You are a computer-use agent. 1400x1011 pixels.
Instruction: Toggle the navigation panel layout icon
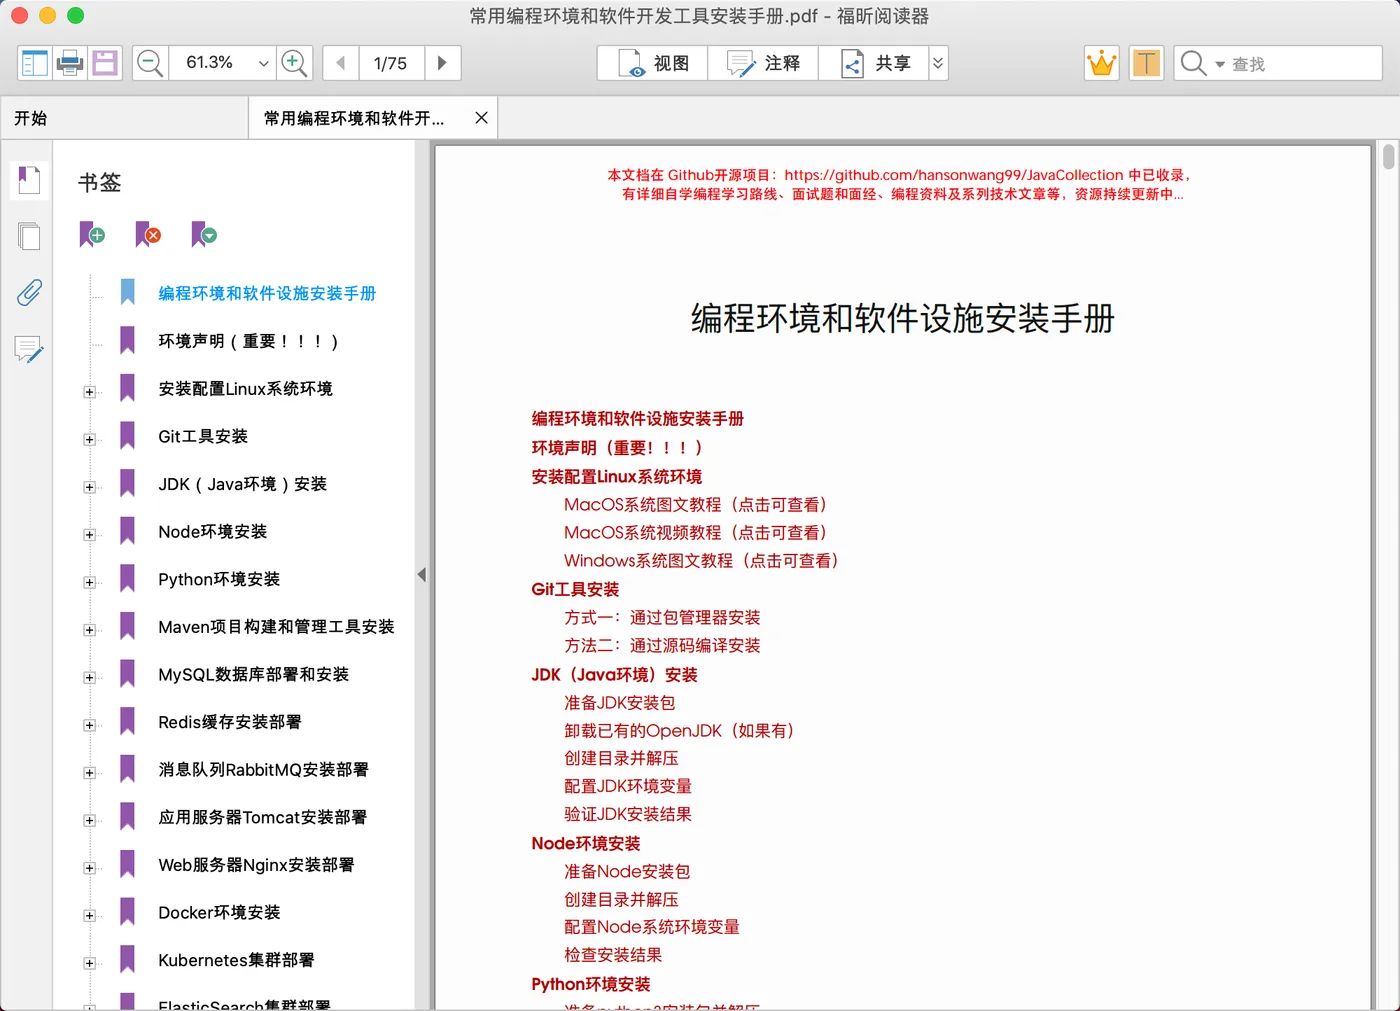coord(35,63)
